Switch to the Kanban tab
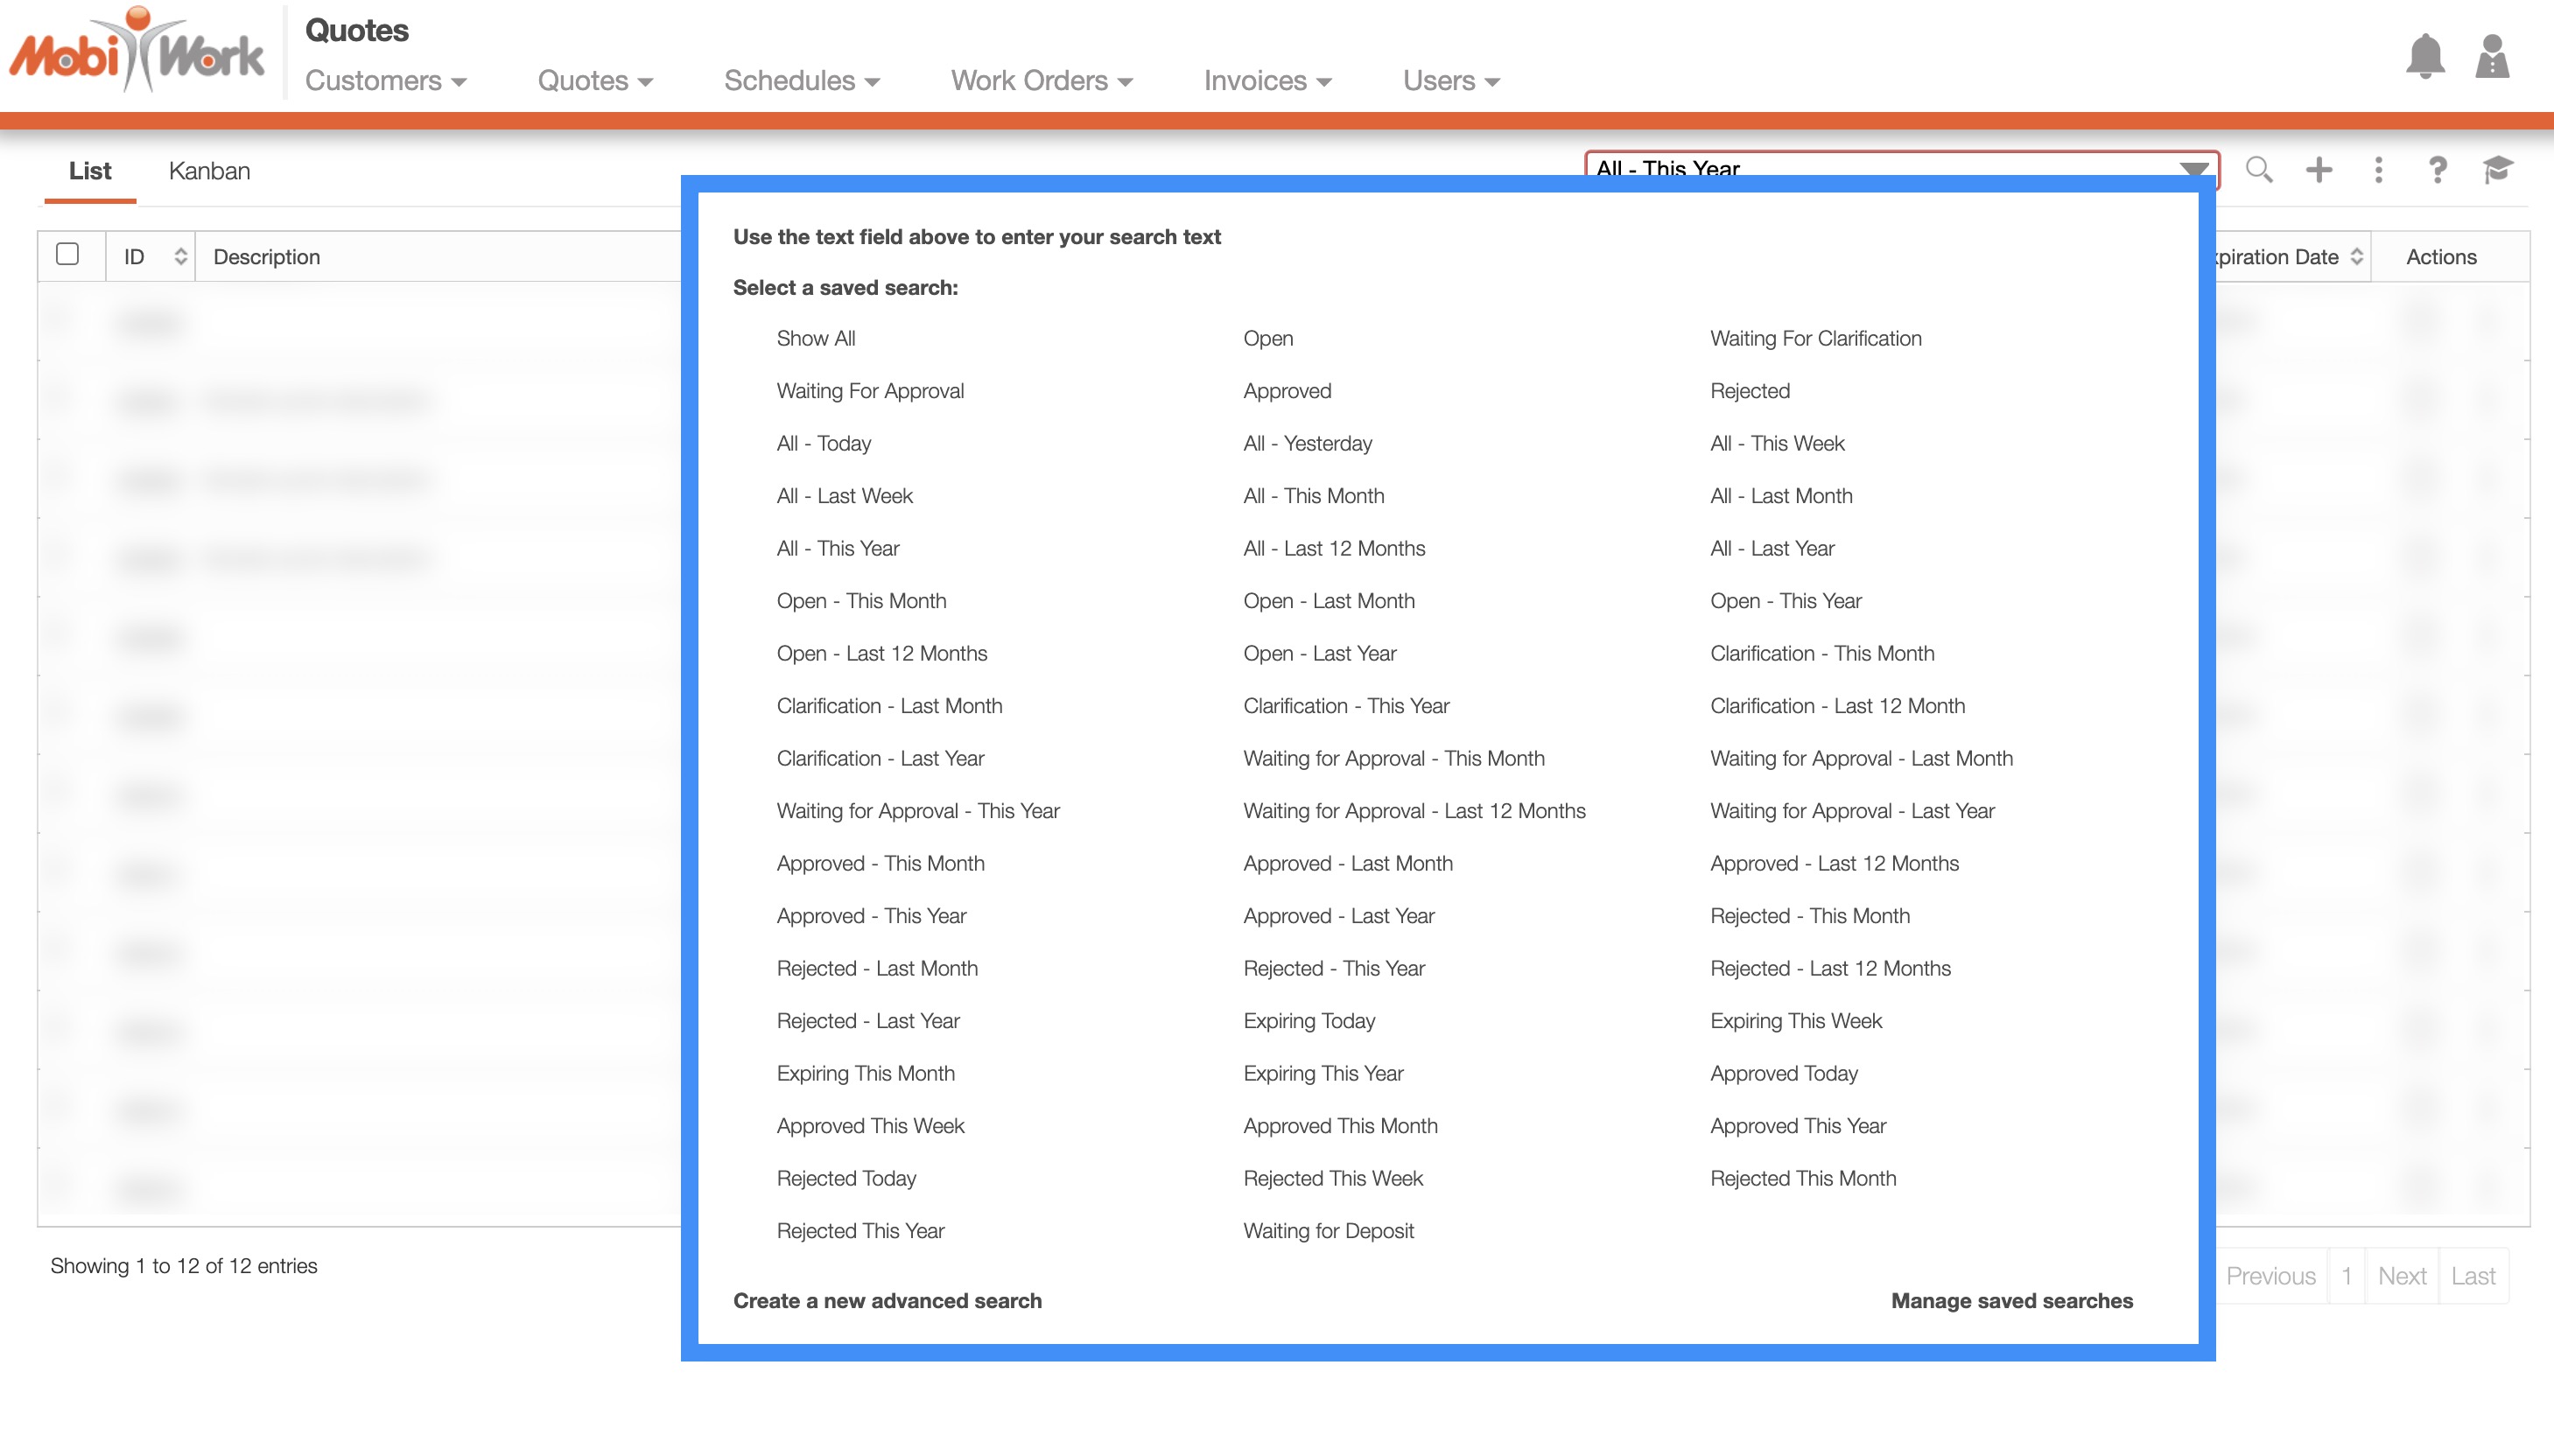This screenshot has width=2554, height=1456. (209, 171)
